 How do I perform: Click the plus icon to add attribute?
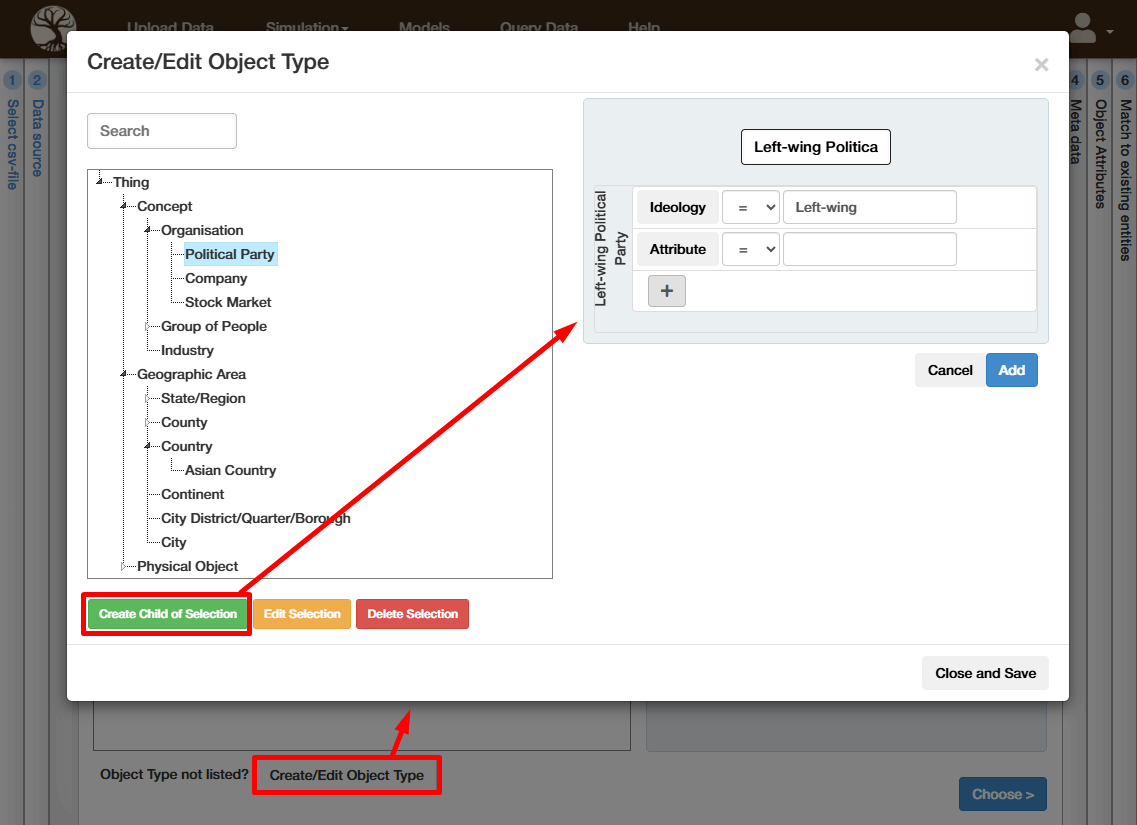pos(667,291)
